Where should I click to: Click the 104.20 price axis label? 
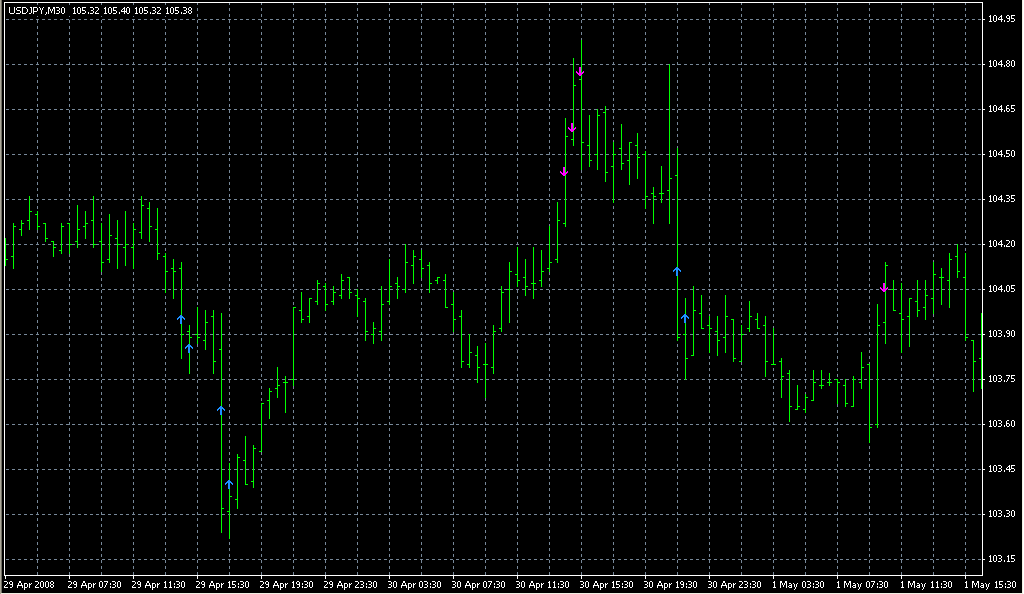1001,244
